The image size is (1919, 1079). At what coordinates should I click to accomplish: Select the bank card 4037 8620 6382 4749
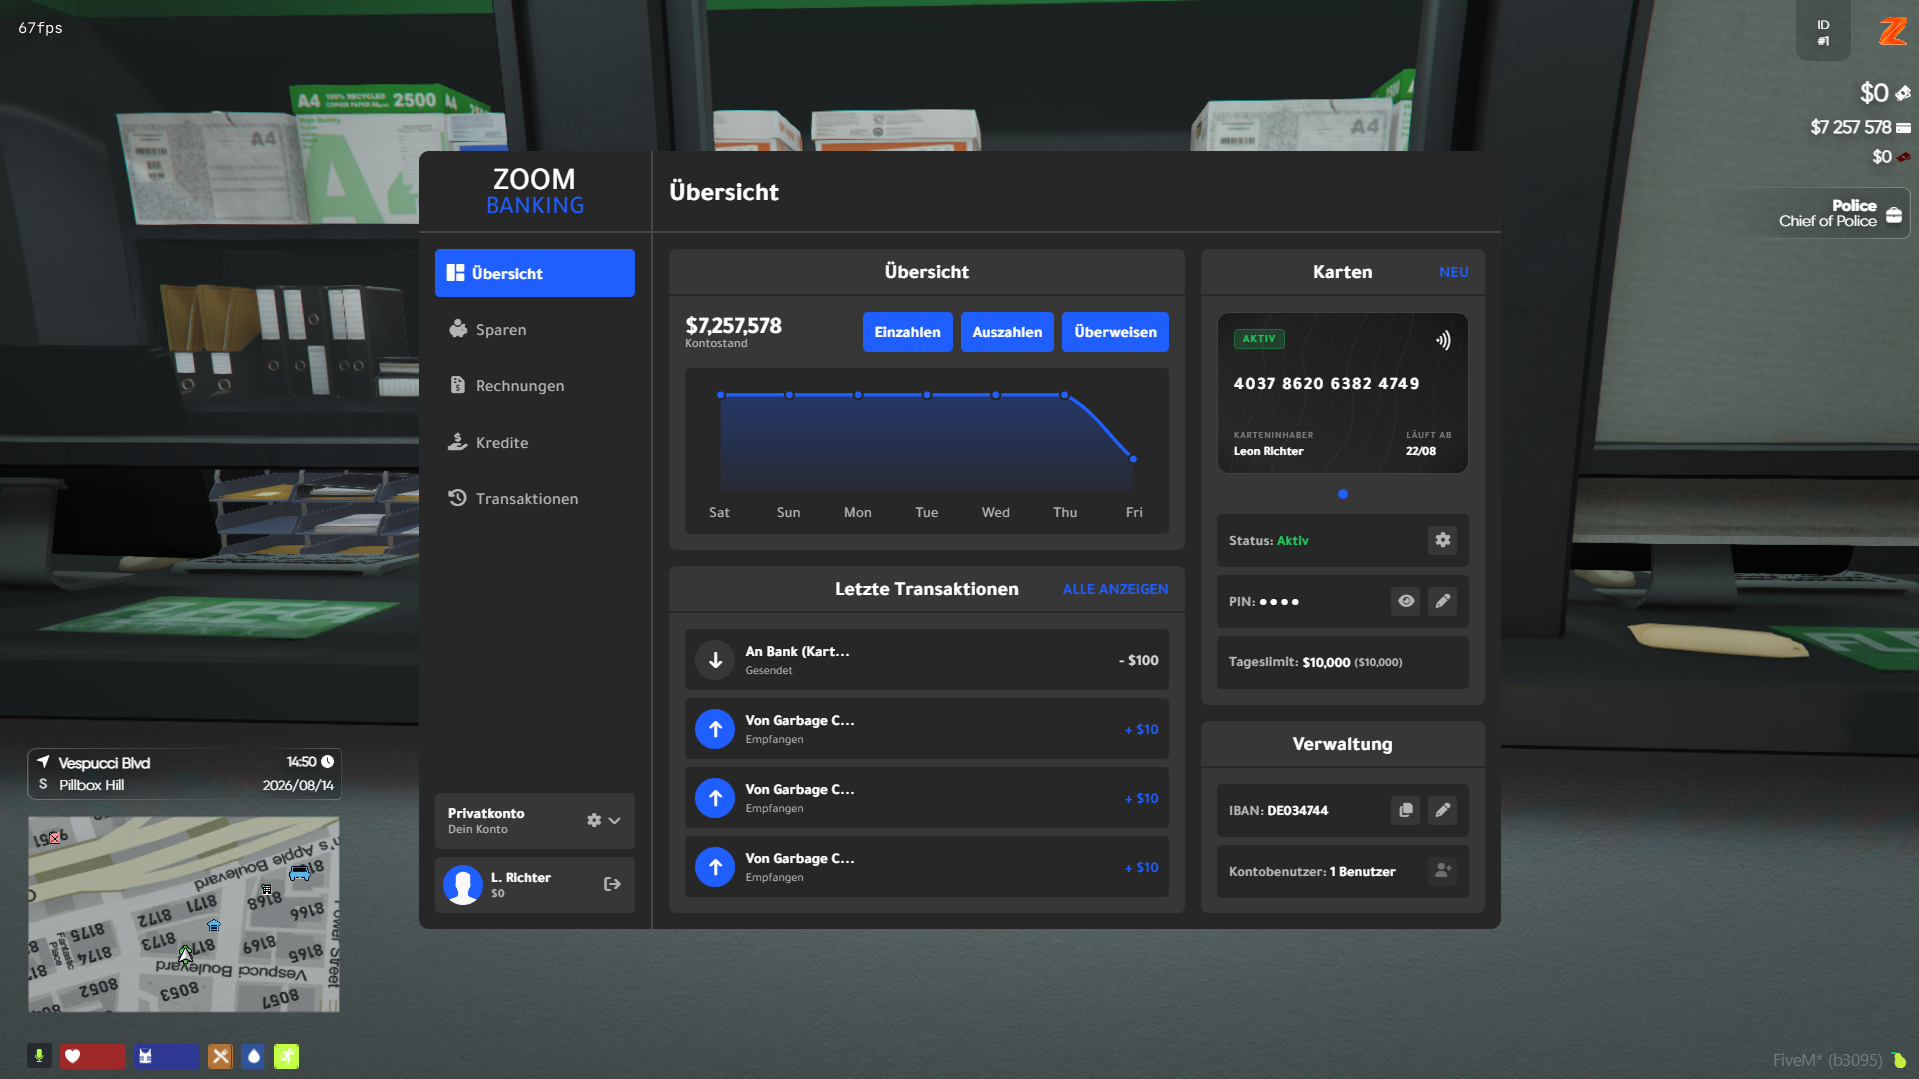coord(1342,393)
